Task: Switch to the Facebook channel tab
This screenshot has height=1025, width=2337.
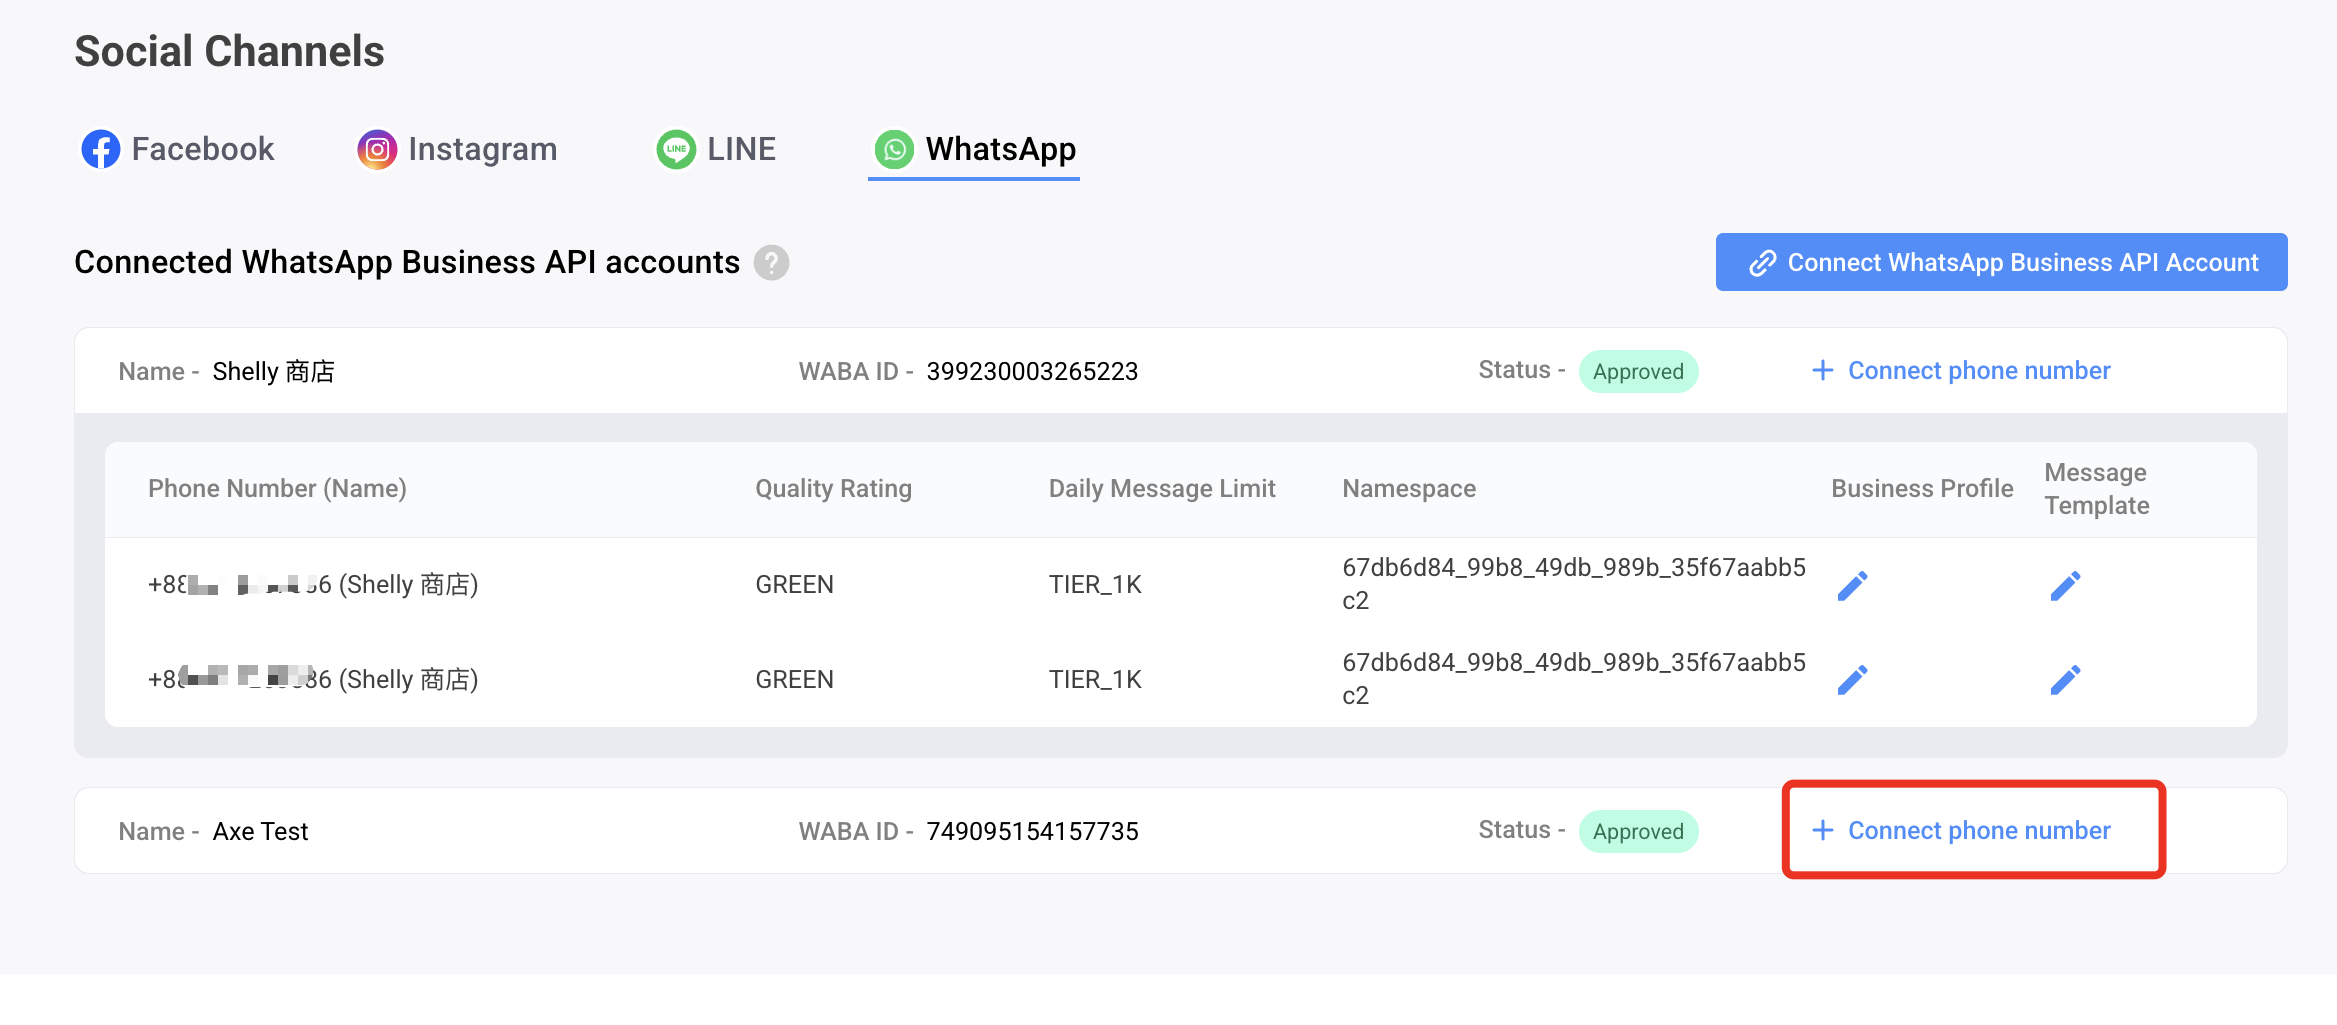Action: coord(178,150)
